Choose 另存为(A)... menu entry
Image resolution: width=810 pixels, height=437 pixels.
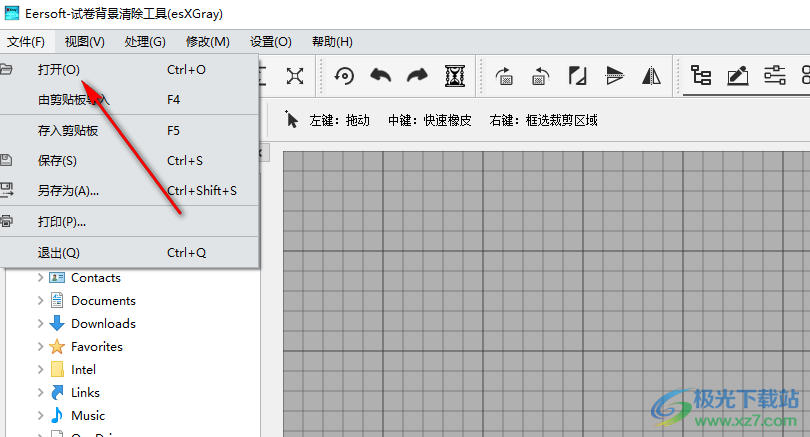pyautogui.click(x=129, y=191)
